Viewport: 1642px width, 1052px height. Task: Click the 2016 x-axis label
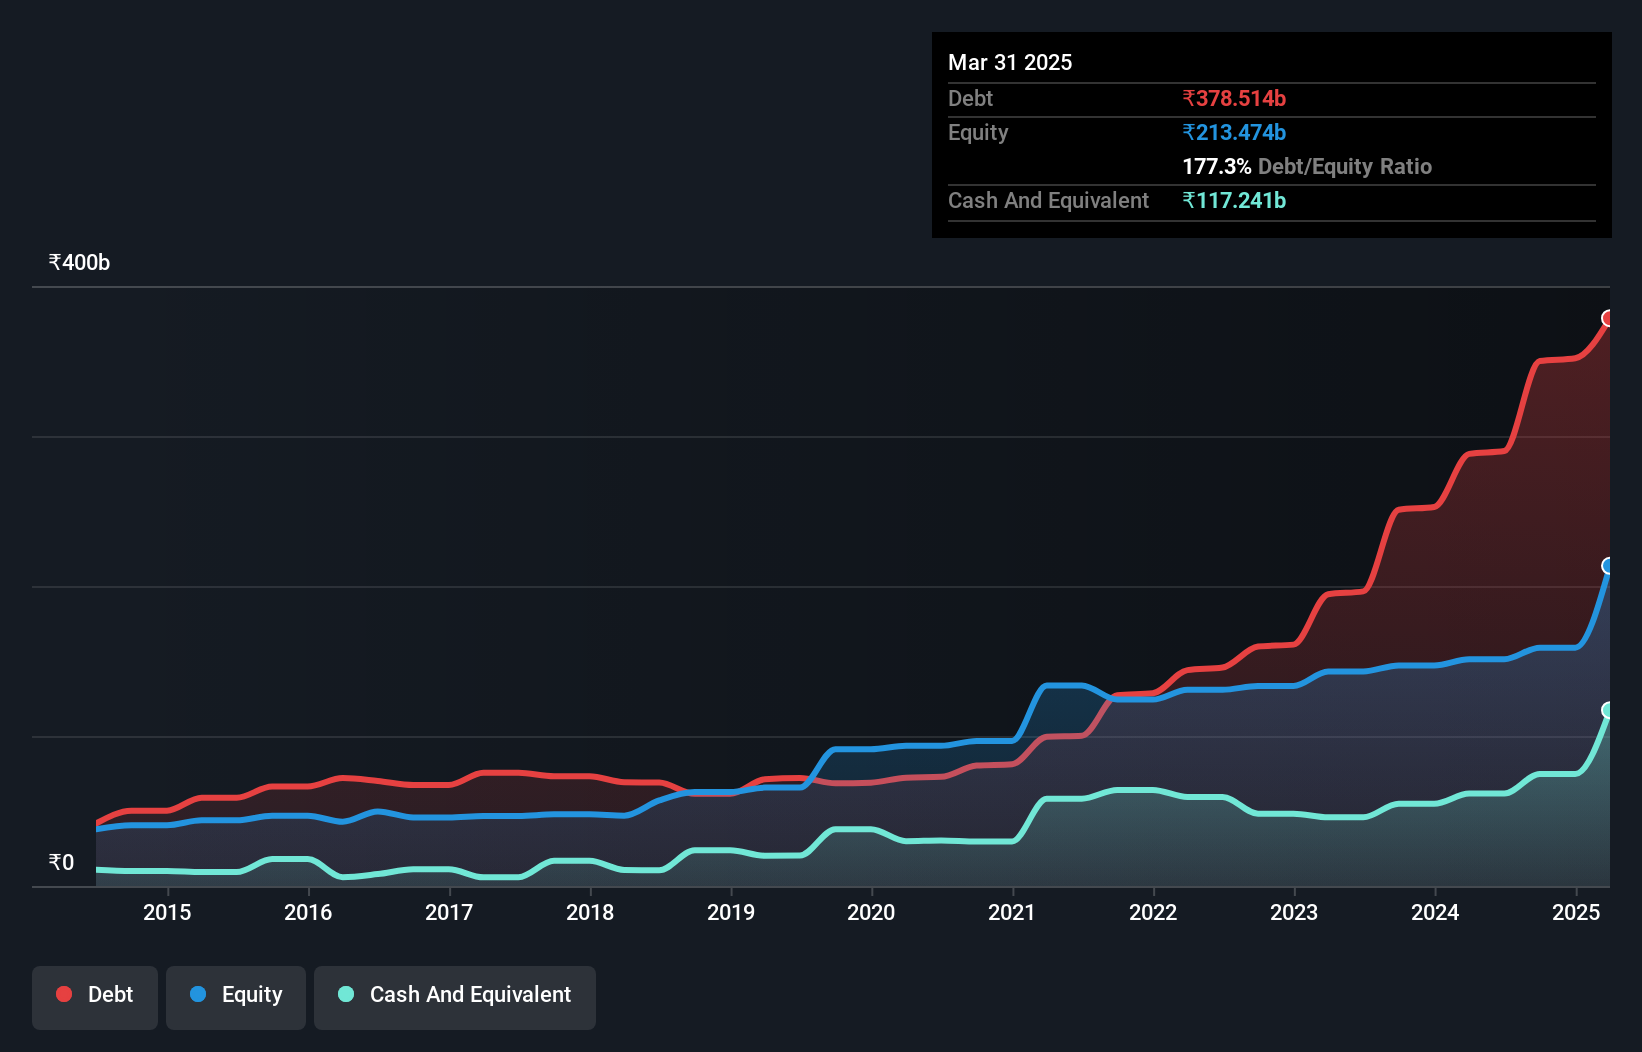tap(308, 912)
